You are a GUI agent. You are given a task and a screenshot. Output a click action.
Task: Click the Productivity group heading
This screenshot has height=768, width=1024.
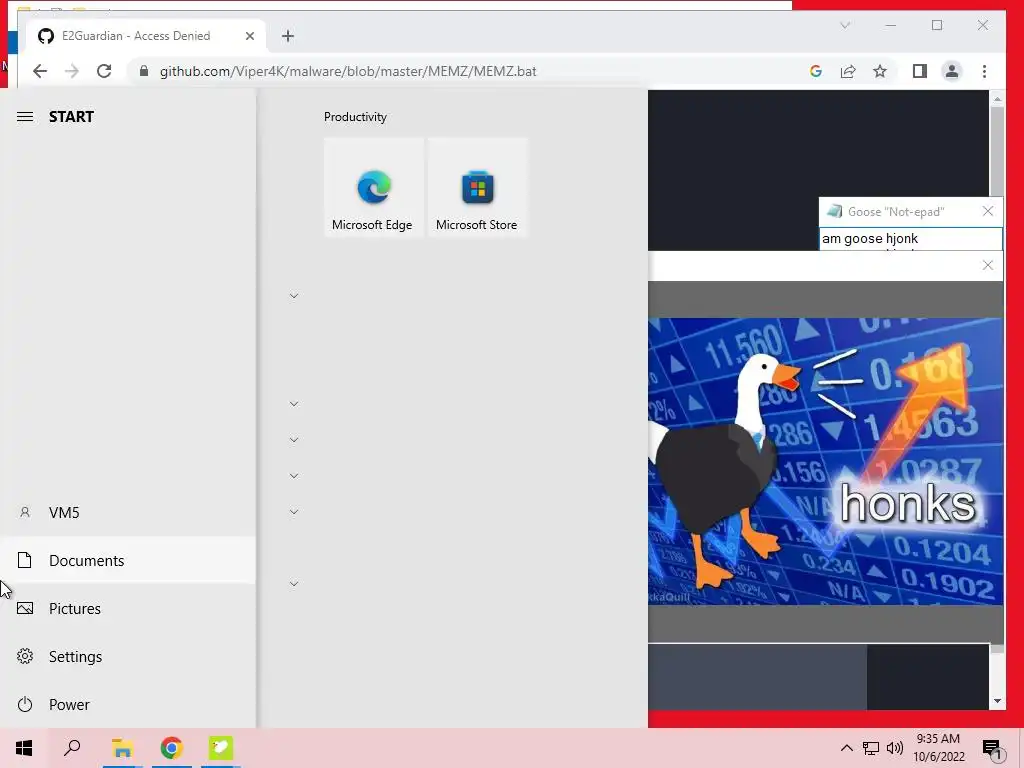pyautogui.click(x=355, y=117)
